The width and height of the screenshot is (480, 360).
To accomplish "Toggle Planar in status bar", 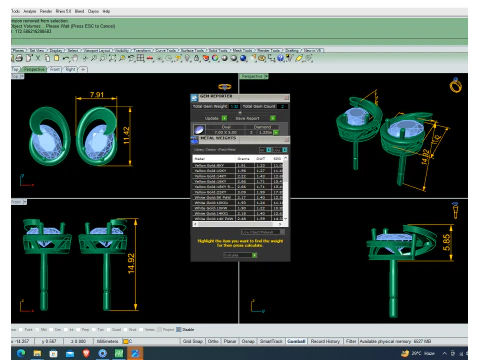I will (230, 341).
